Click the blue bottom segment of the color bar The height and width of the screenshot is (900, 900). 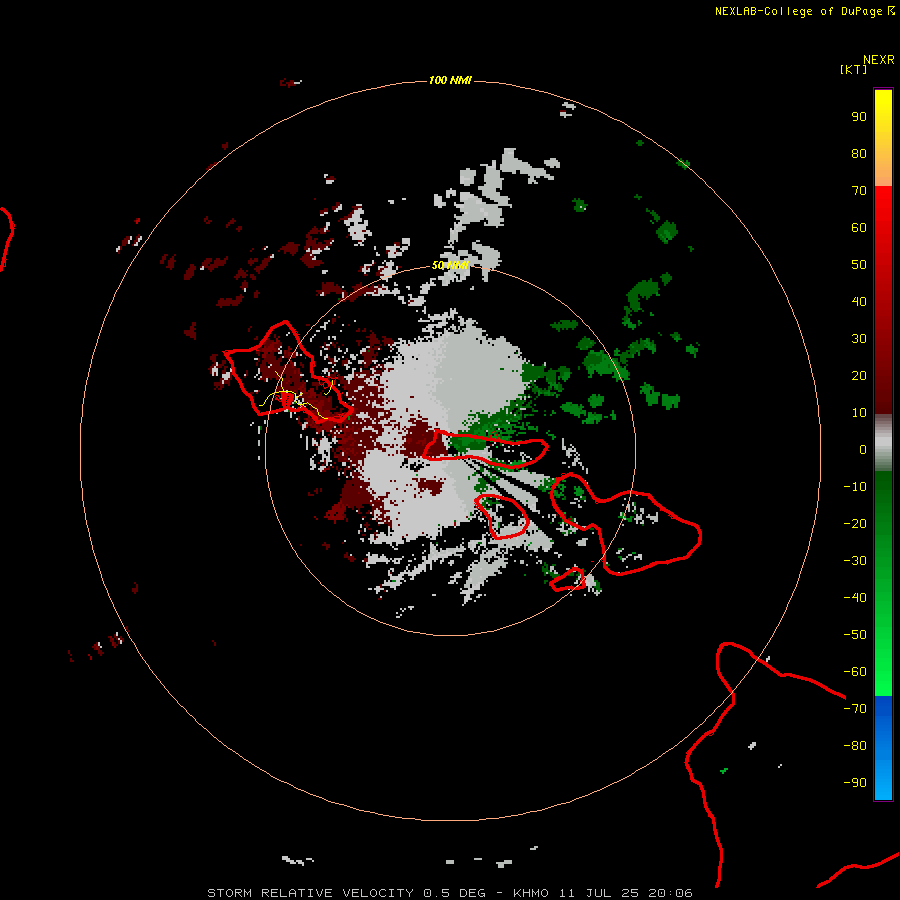883,748
